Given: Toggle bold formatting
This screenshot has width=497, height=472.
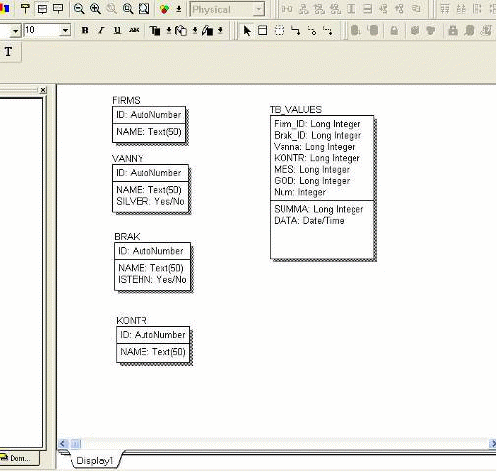Looking at the screenshot, I should pyautogui.click(x=85, y=31).
